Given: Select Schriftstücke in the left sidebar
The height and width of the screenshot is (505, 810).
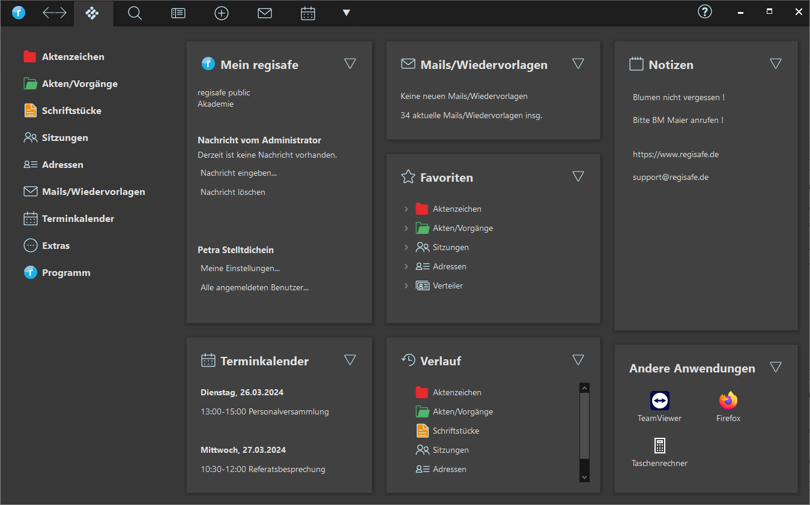Looking at the screenshot, I should click(71, 111).
